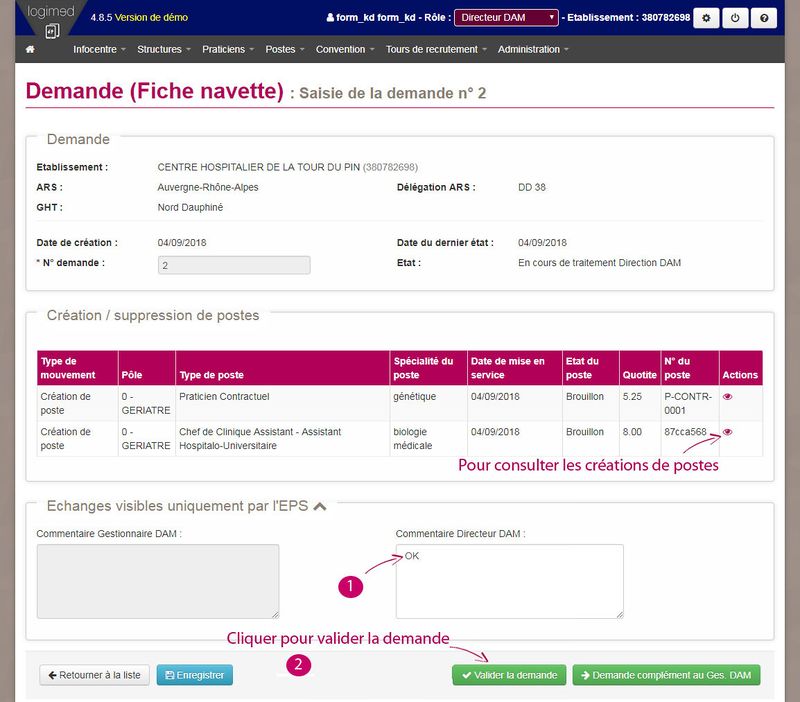Image resolution: width=800 pixels, height=702 pixels.
Task: Click En cours de traitement Direction DAM status
Action: point(599,263)
